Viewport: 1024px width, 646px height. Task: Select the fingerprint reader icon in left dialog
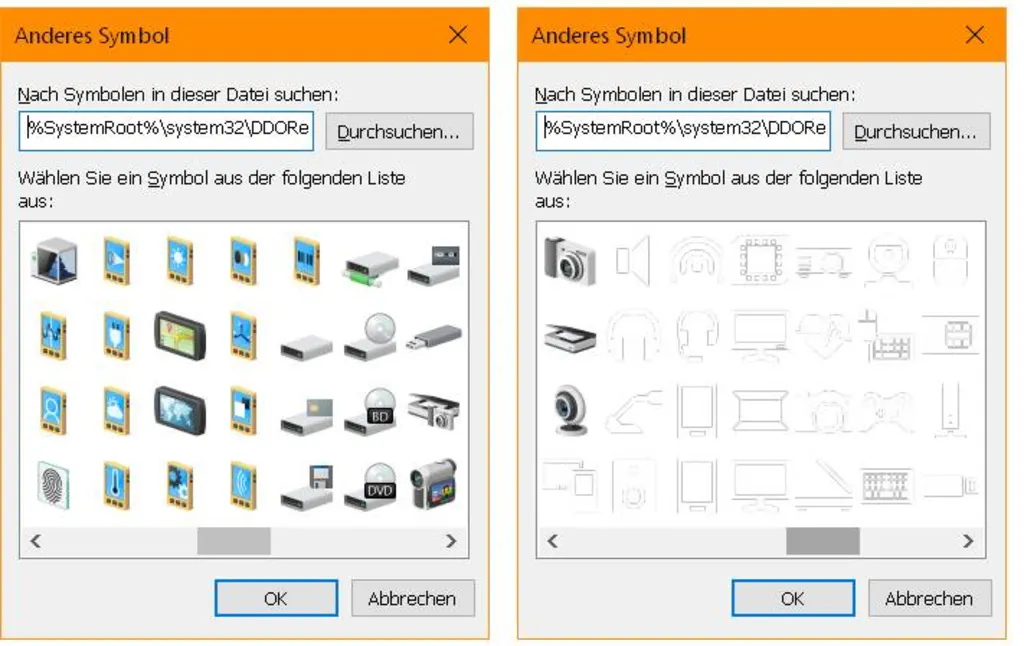pos(53,485)
